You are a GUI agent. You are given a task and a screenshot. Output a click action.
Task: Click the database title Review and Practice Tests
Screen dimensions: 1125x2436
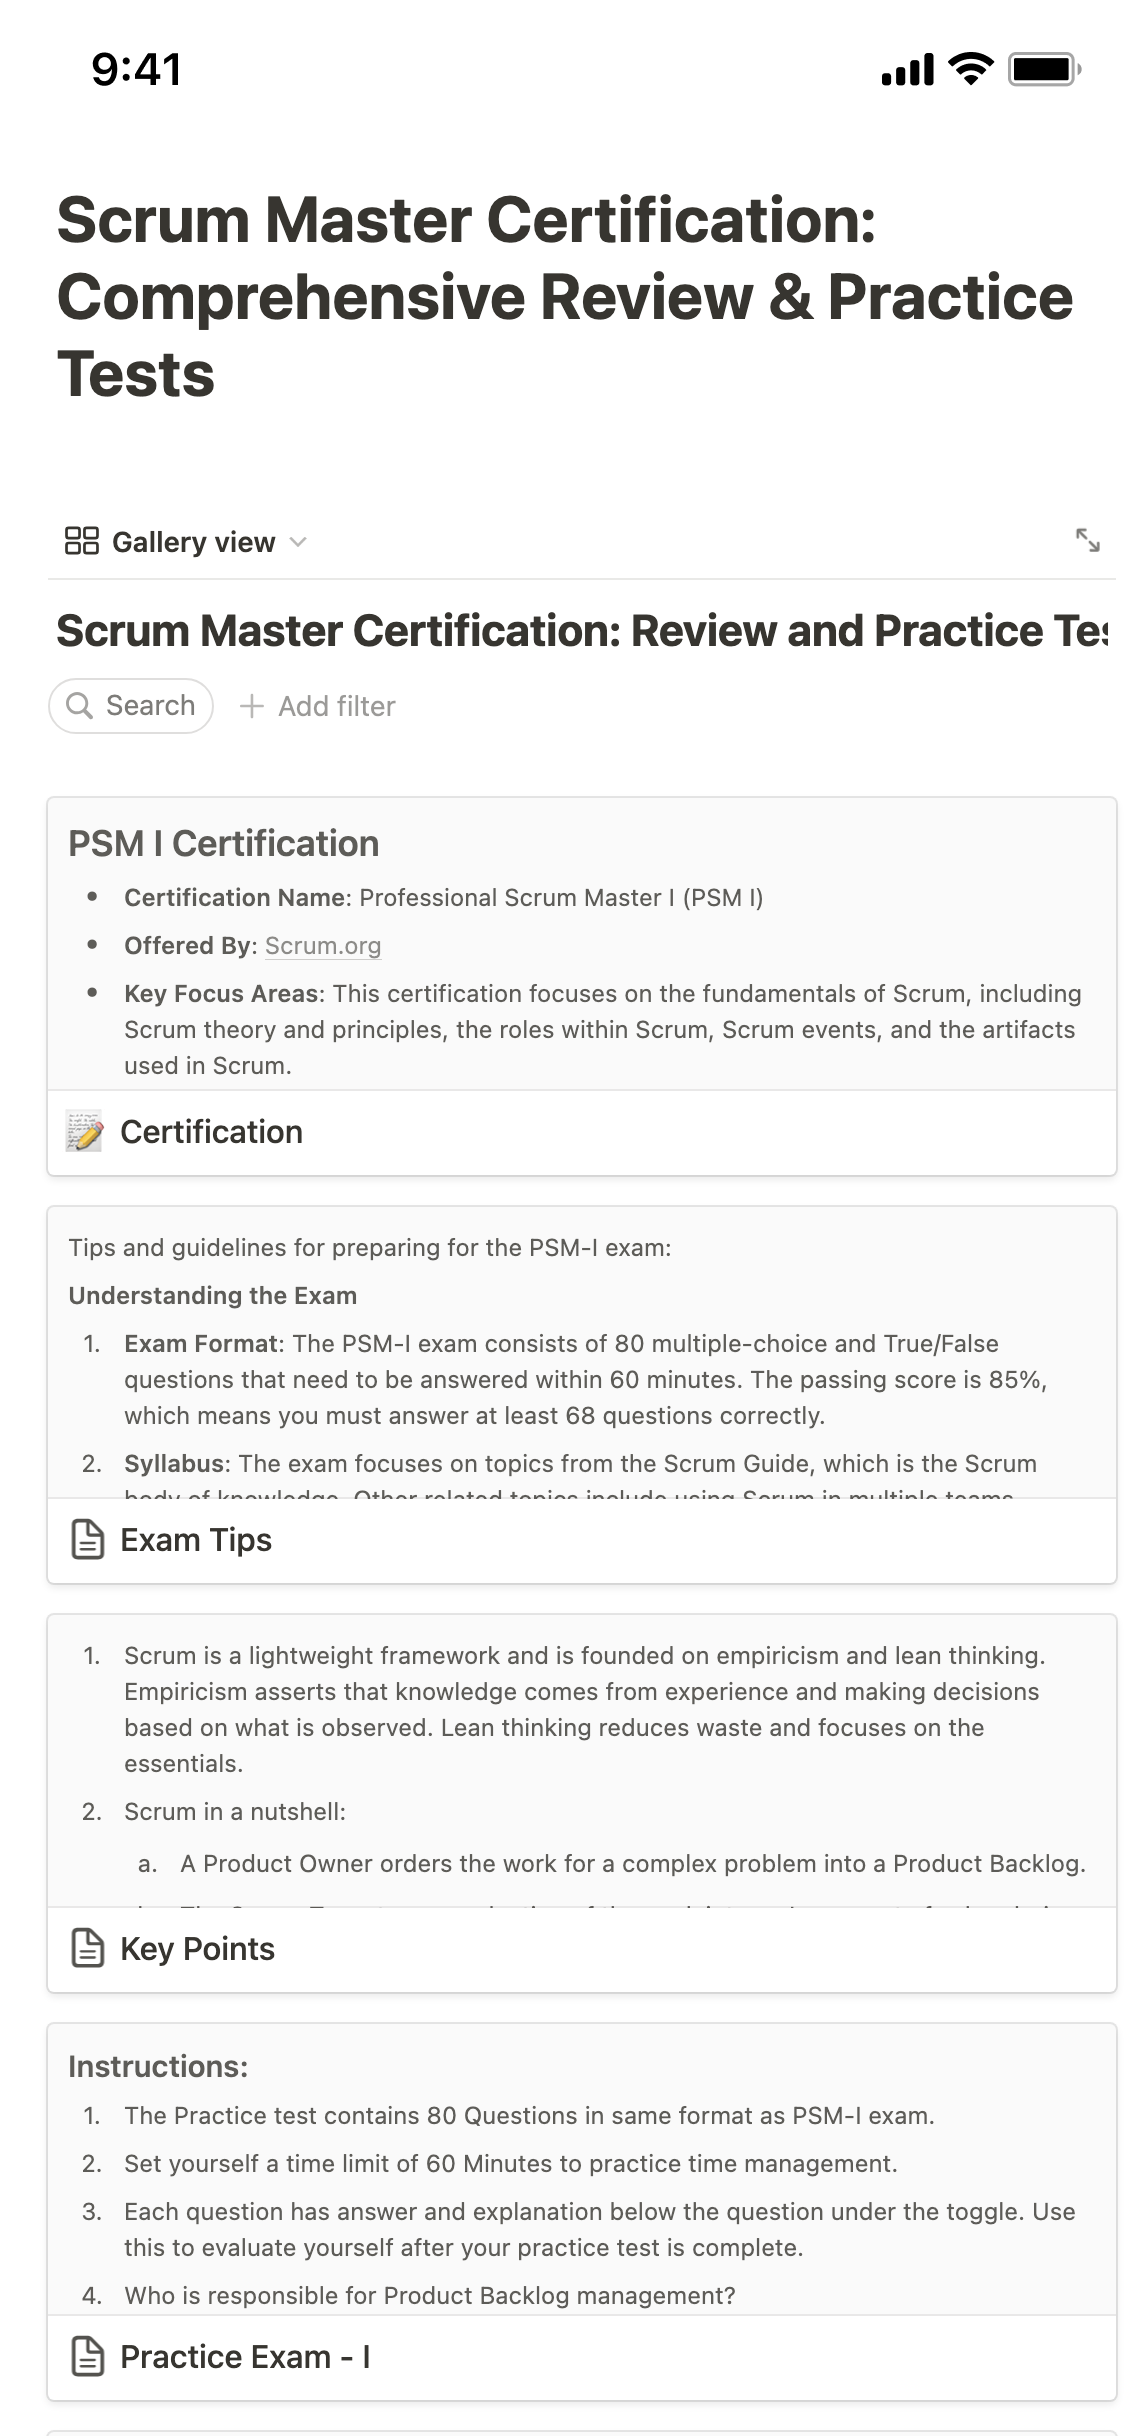[580, 631]
